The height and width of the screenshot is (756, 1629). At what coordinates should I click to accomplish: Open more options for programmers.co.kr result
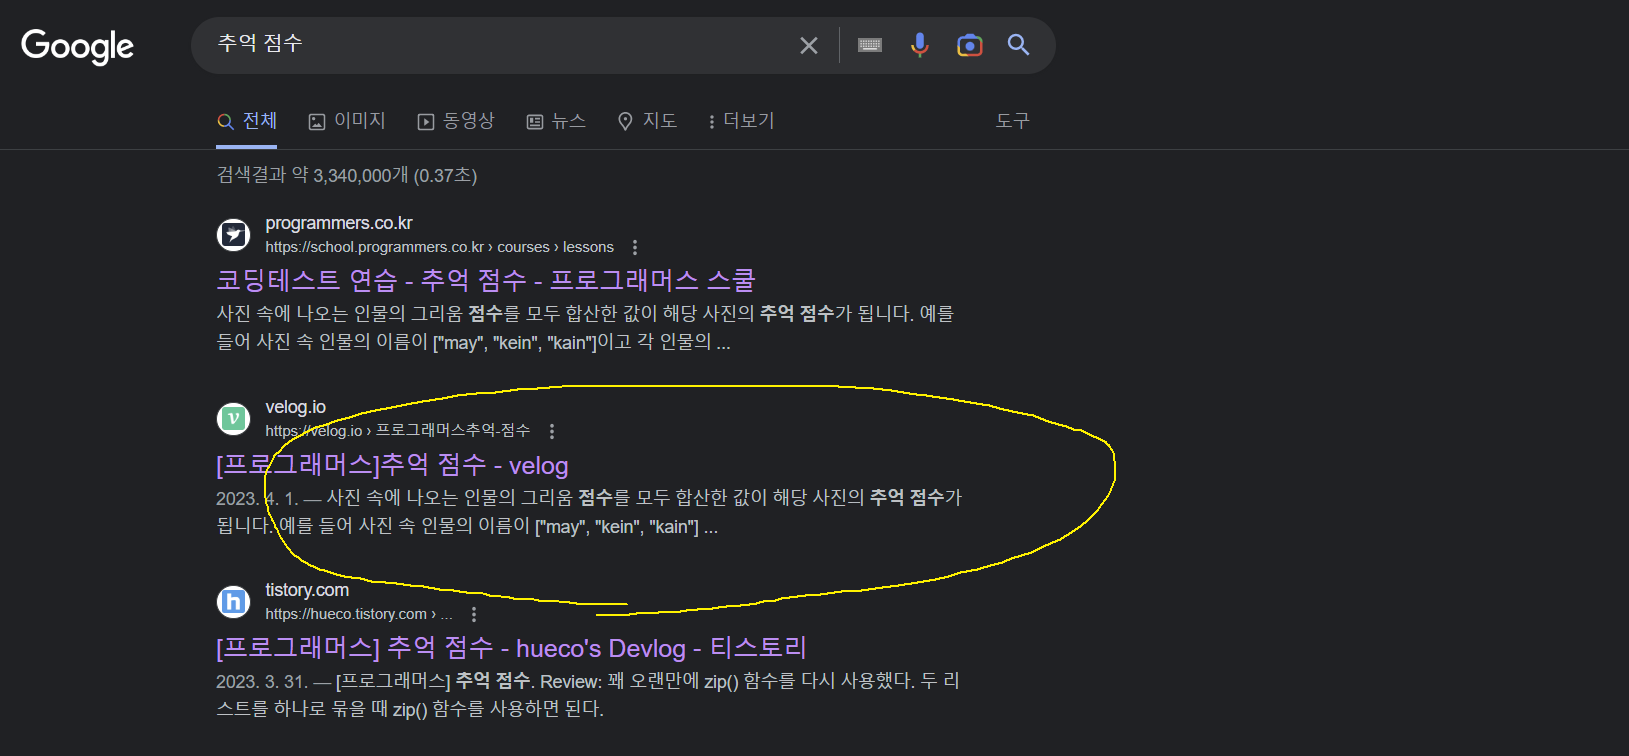pos(635,247)
